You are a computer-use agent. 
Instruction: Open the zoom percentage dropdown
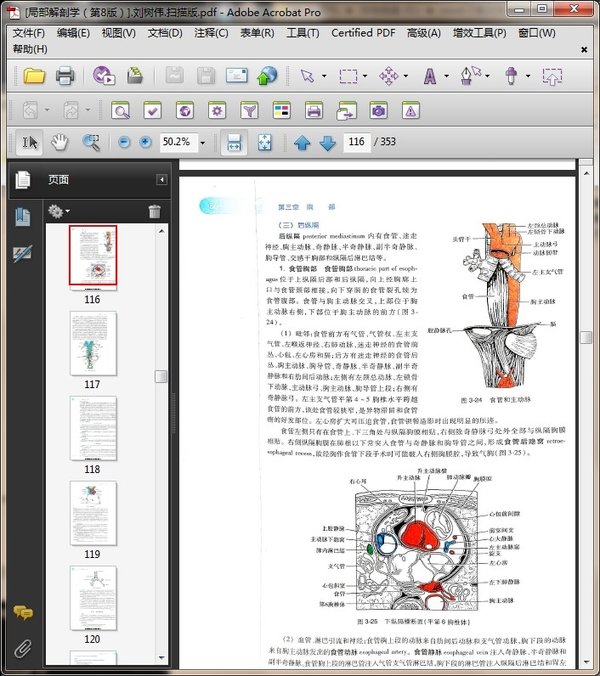point(204,142)
